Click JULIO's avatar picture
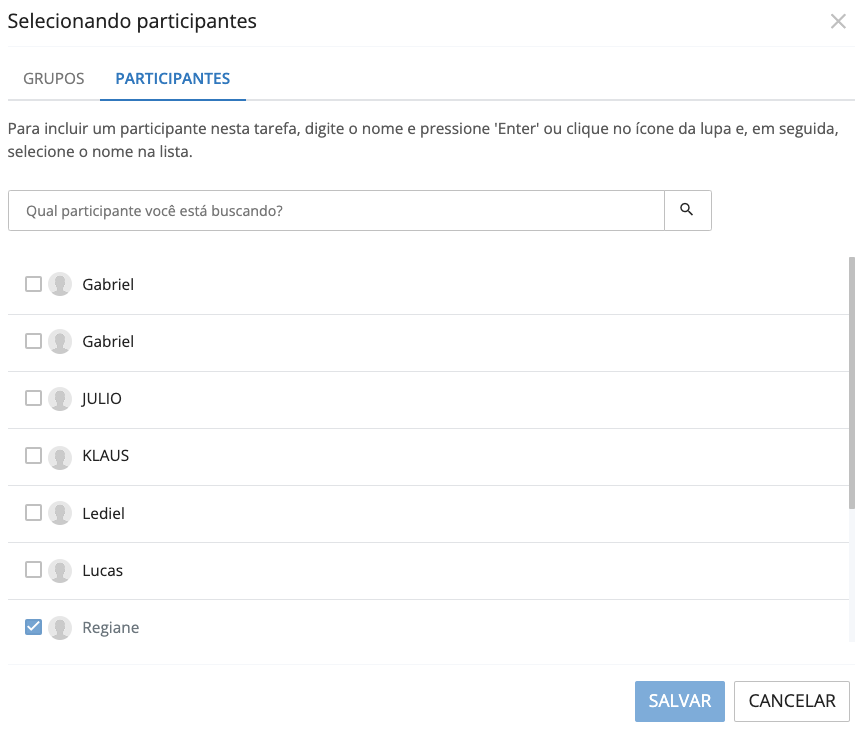 (60, 398)
